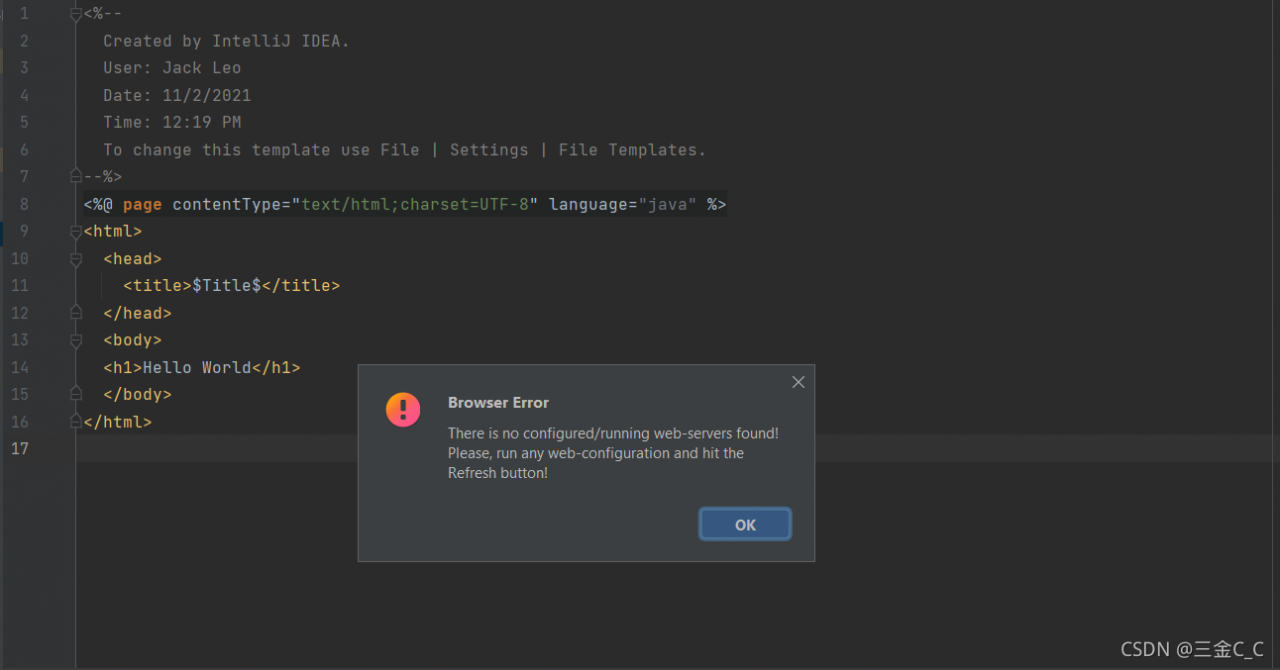The image size is (1280, 670).
Task: Click 'File Templates.' text in comment
Action: (x=632, y=150)
